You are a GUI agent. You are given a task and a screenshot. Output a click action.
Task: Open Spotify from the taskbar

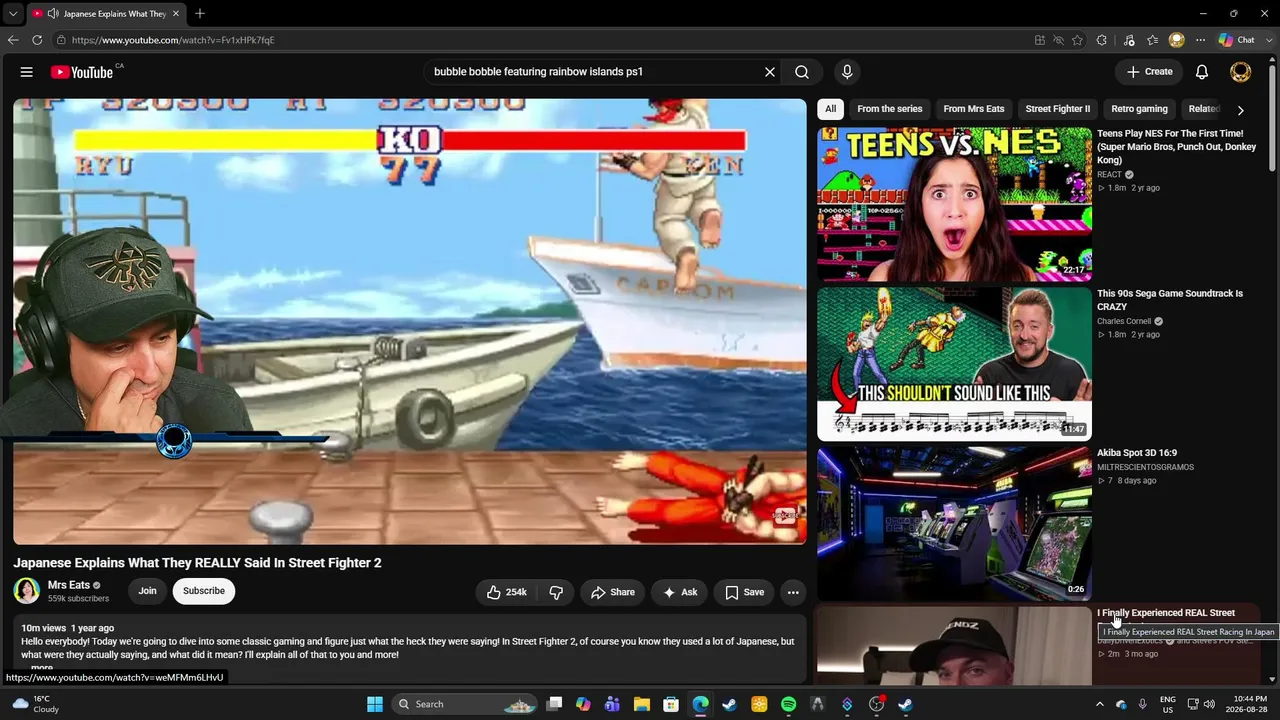point(788,704)
